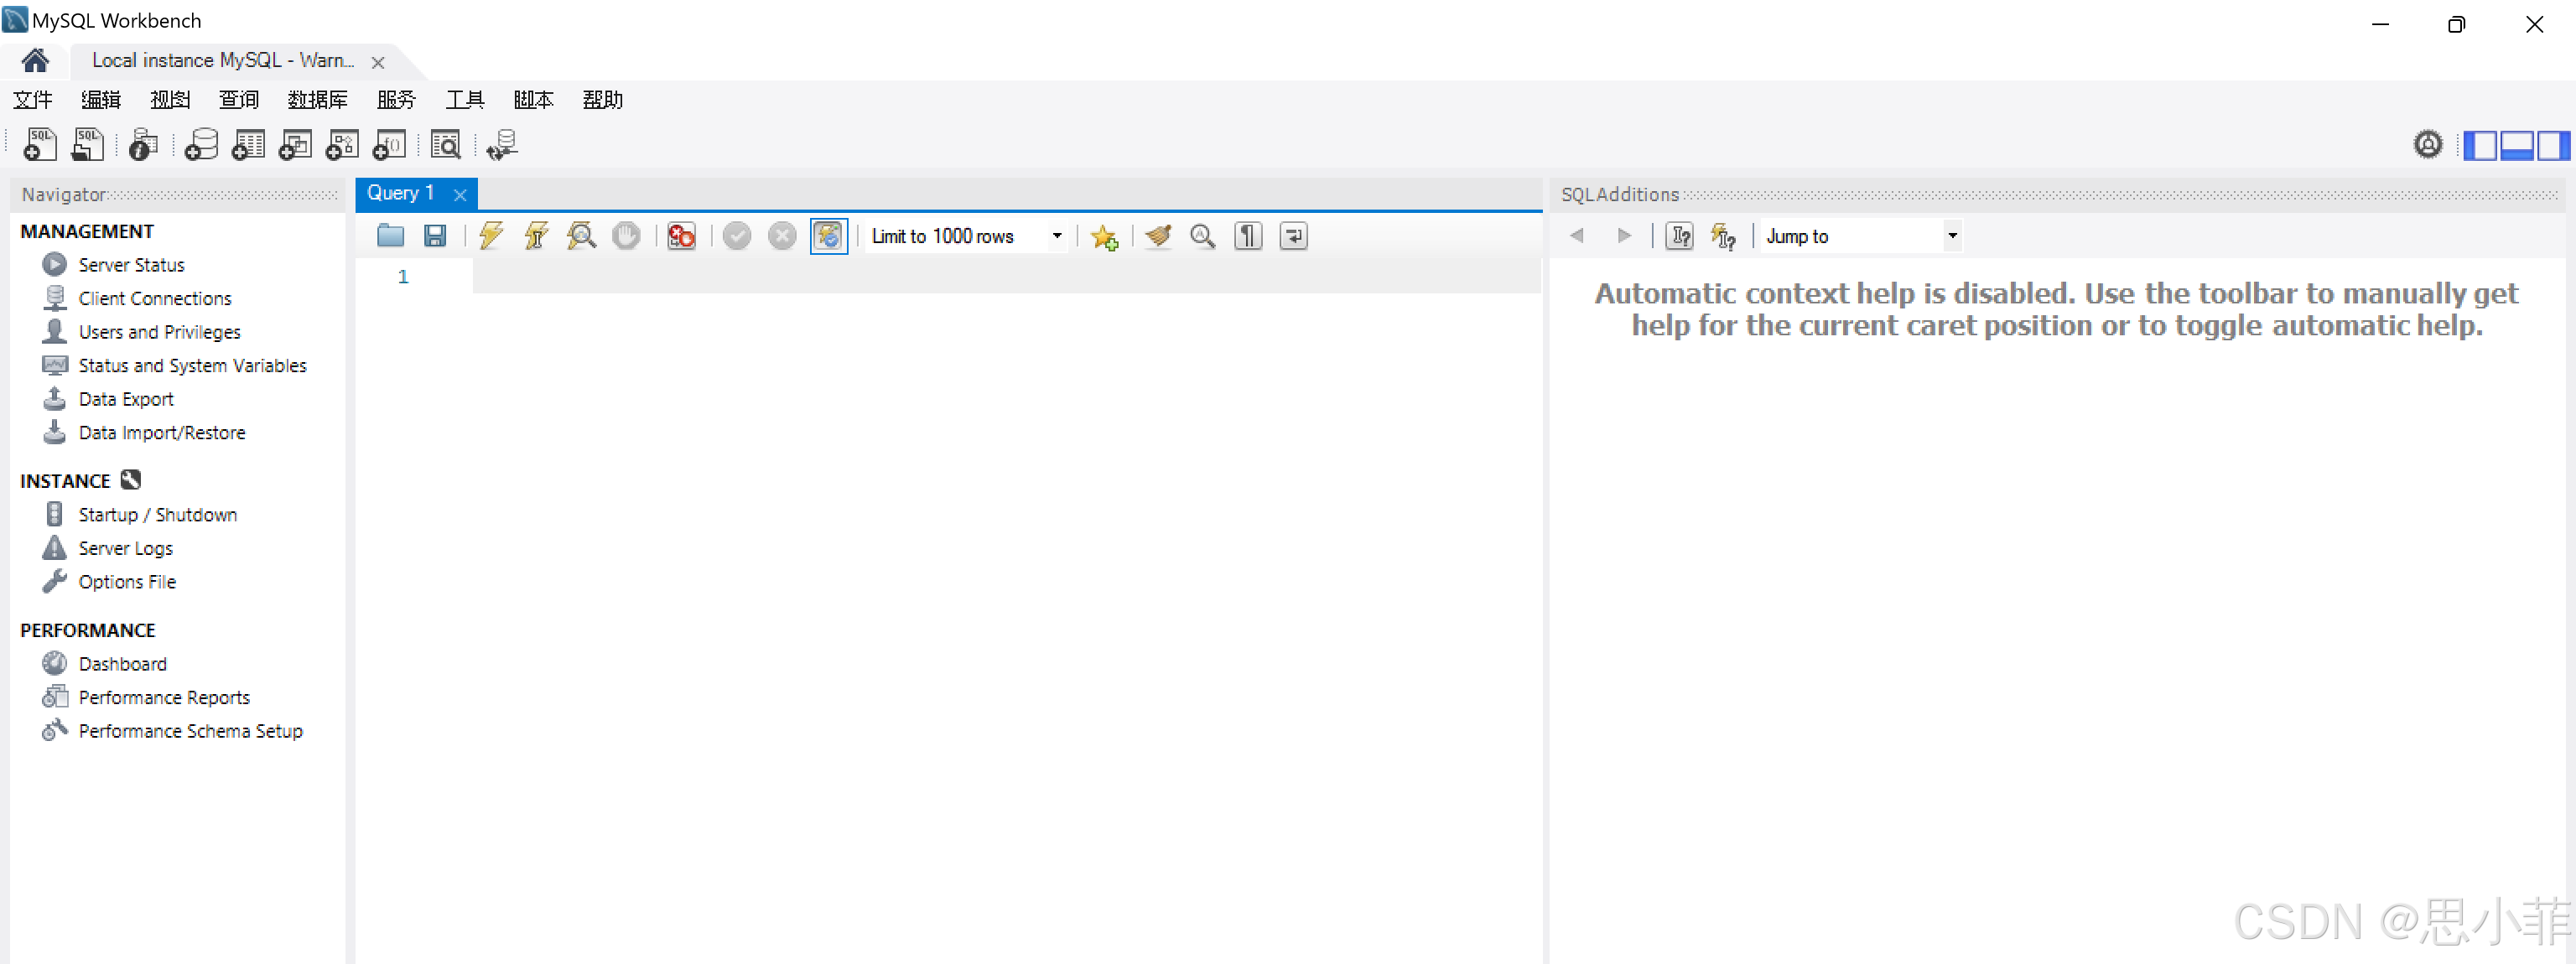The width and height of the screenshot is (2576, 964).
Task: Click line 1 in the SQL editor
Action: click(x=1006, y=277)
